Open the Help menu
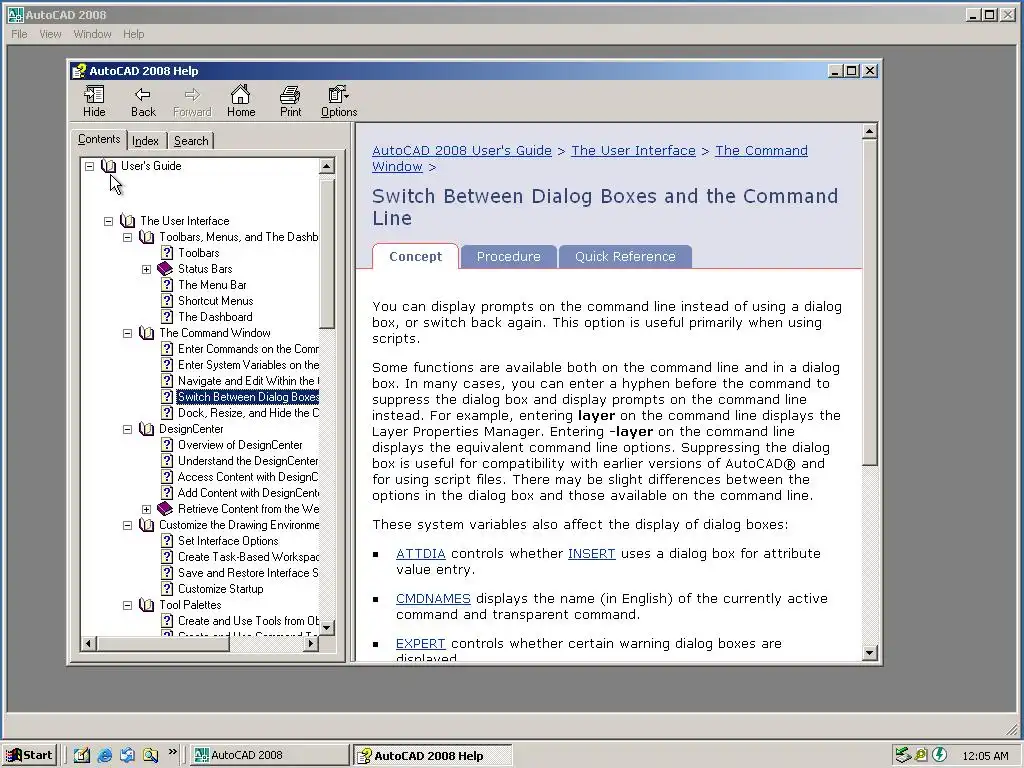The width and height of the screenshot is (1024, 768). coord(133,34)
